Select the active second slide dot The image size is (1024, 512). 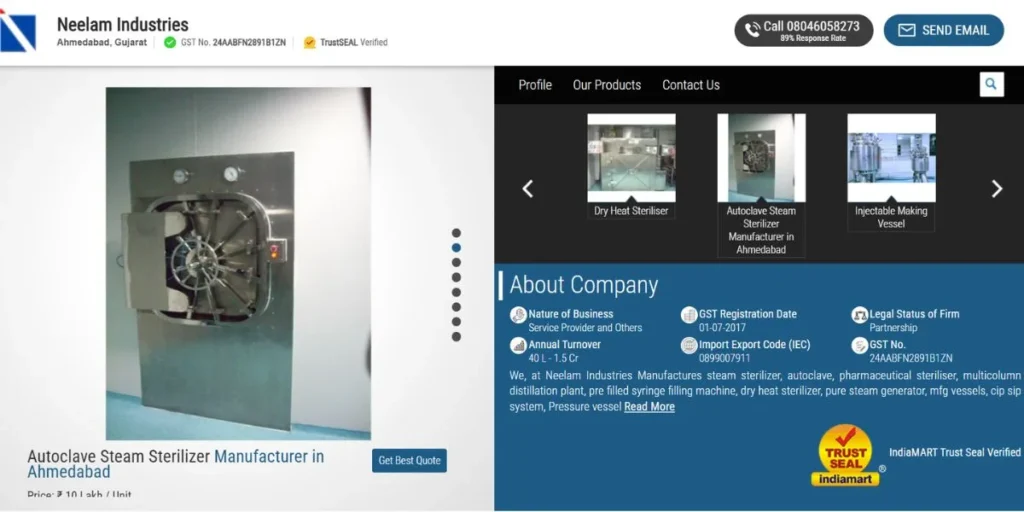pyautogui.click(x=456, y=248)
